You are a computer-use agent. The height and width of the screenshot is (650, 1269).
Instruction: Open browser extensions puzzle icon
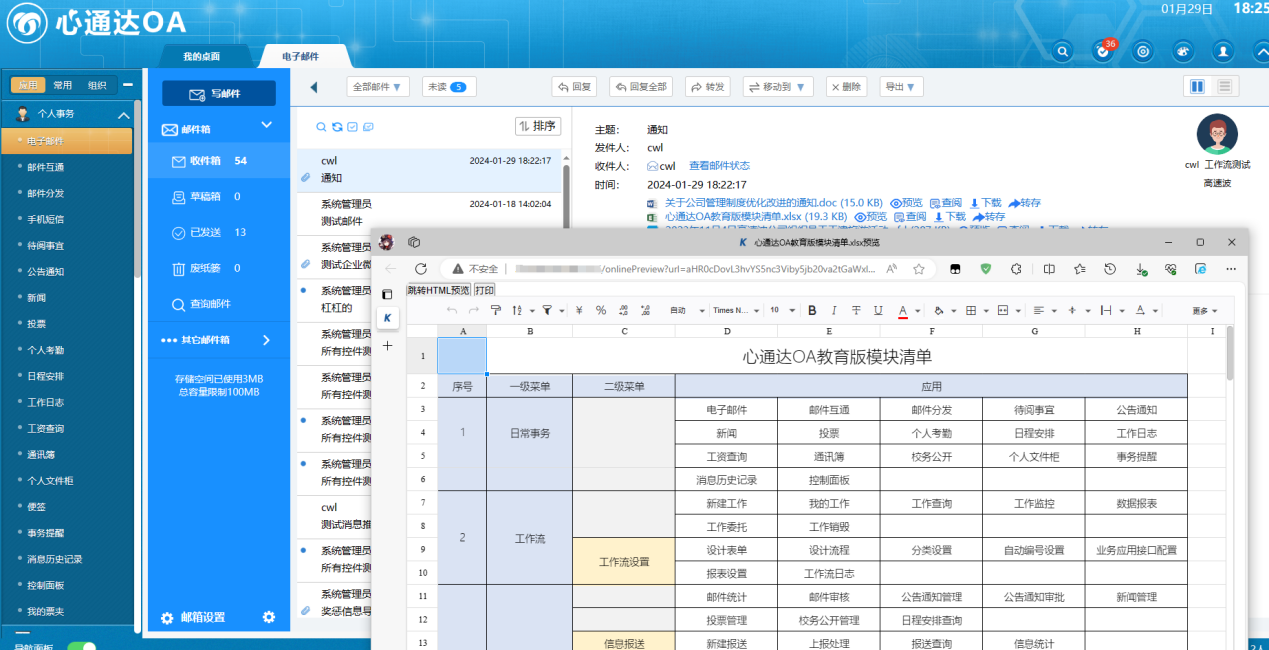click(x=1016, y=269)
